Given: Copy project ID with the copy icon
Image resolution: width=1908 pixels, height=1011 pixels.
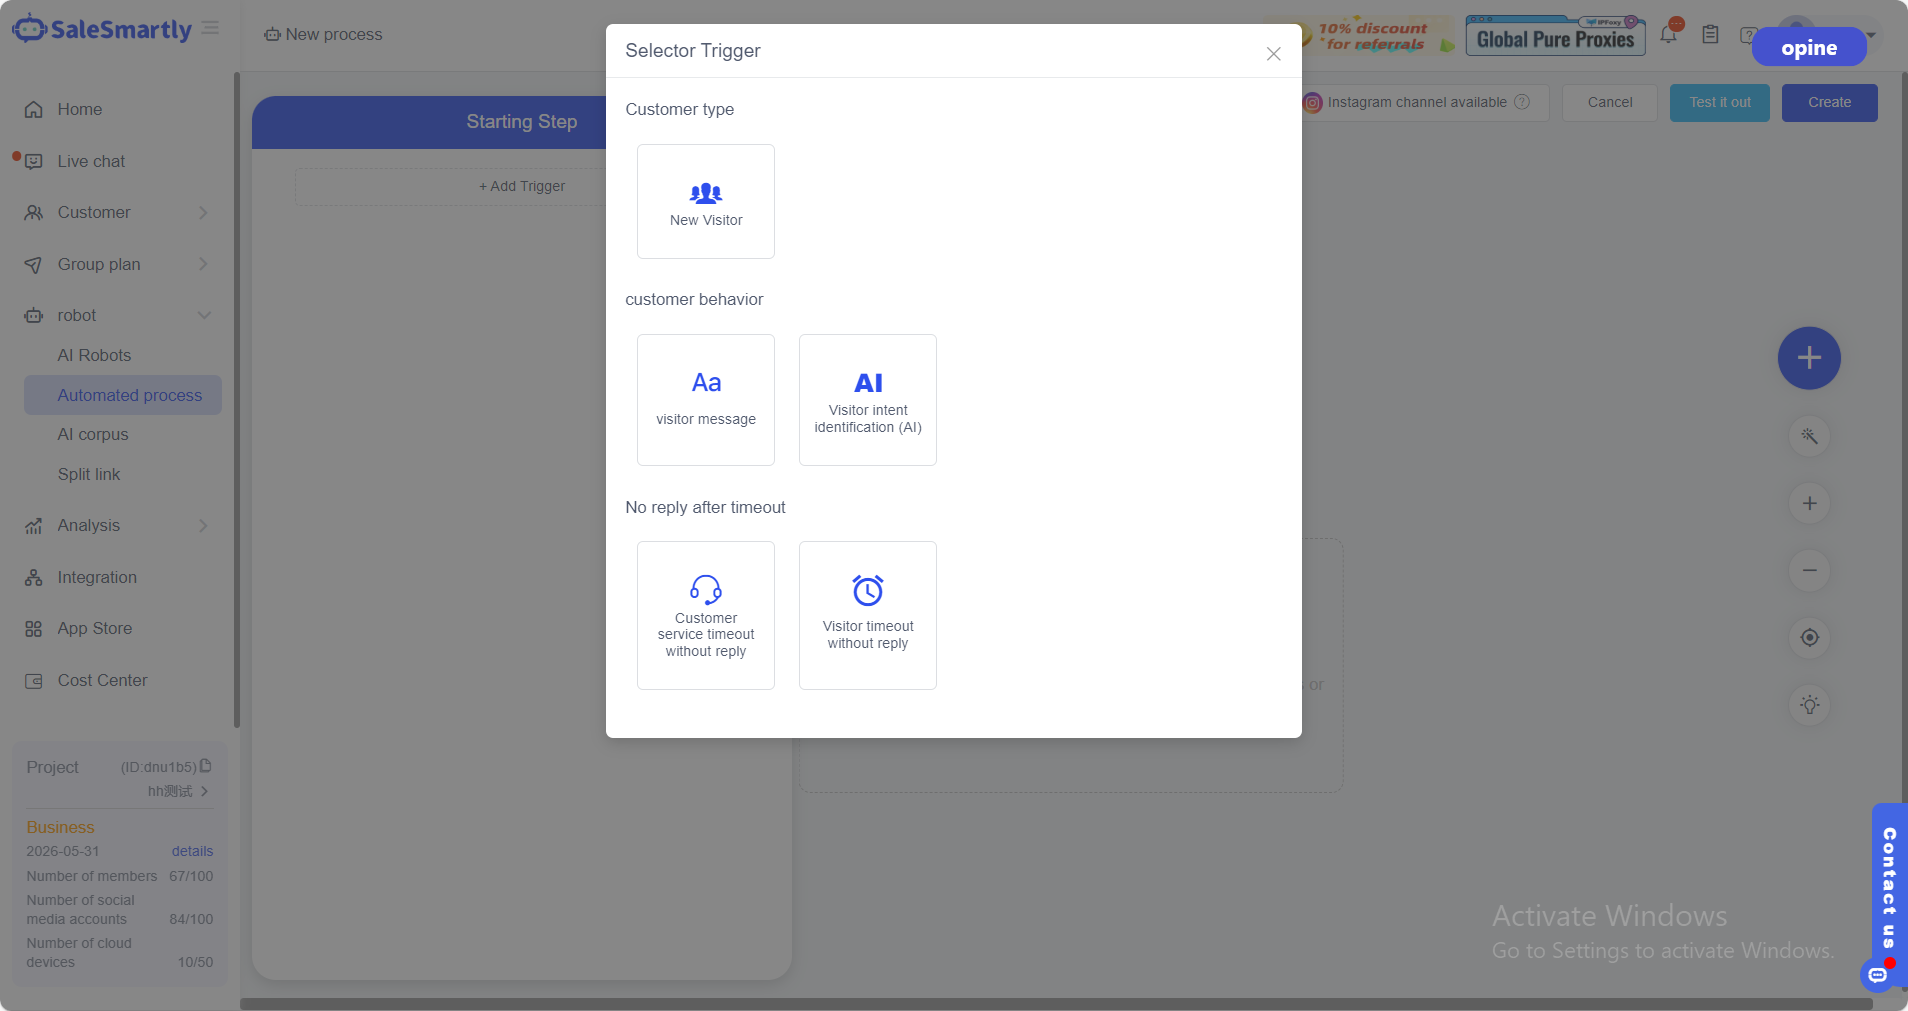Looking at the screenshot, I should (206, 766).
